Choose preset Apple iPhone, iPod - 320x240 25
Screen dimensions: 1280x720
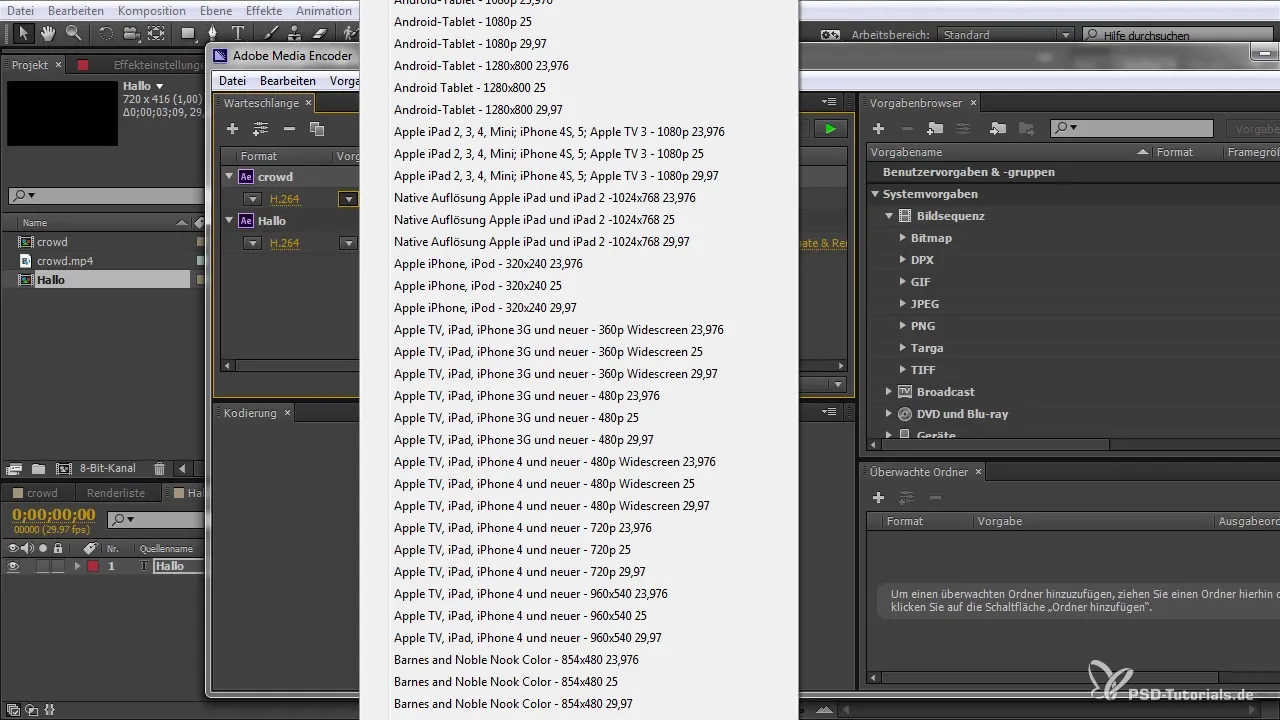coord(478,286)
